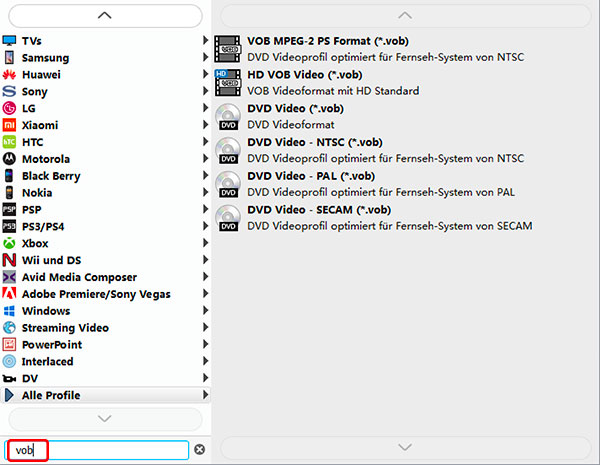Open the Nokia category

coord(105,193)
